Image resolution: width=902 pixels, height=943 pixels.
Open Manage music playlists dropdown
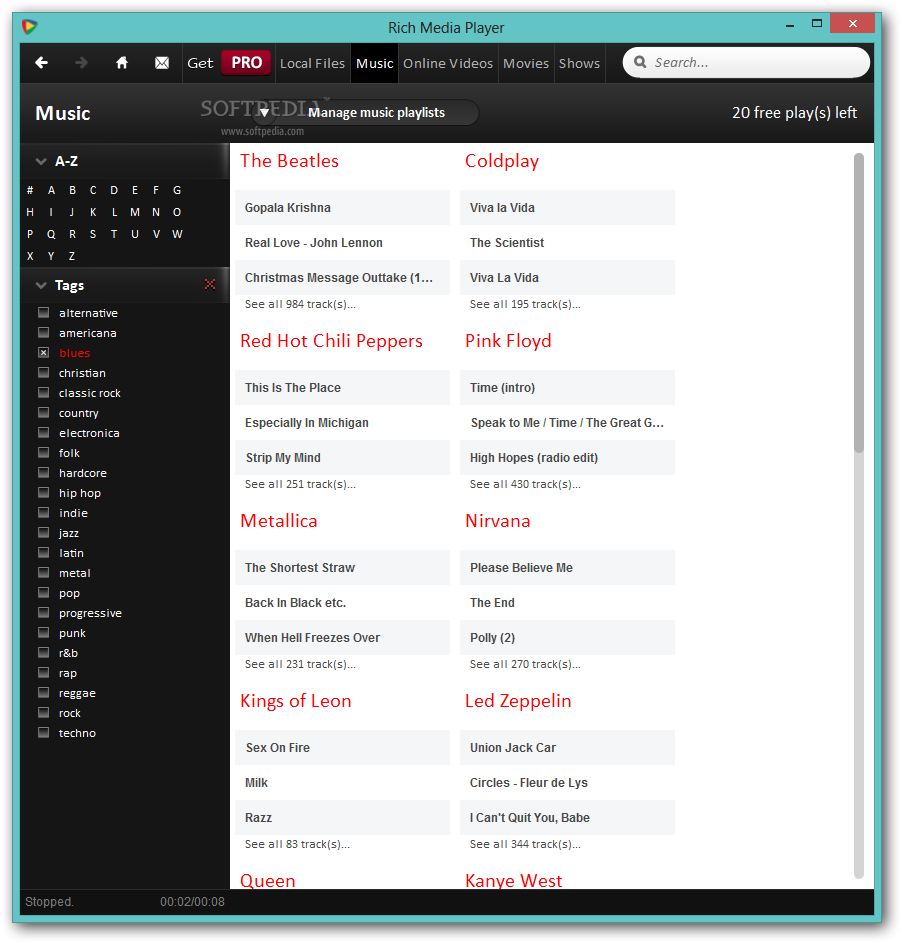click(x=366, y=112)
